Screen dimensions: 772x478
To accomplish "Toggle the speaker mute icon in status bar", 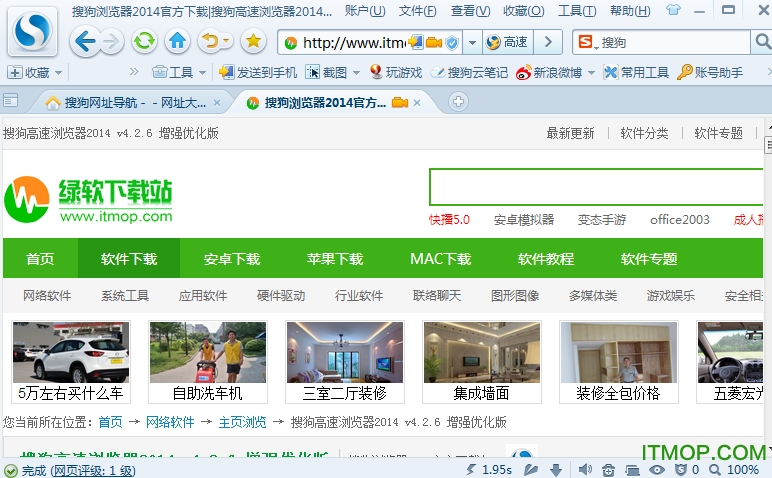I will [x=585, y=470].
